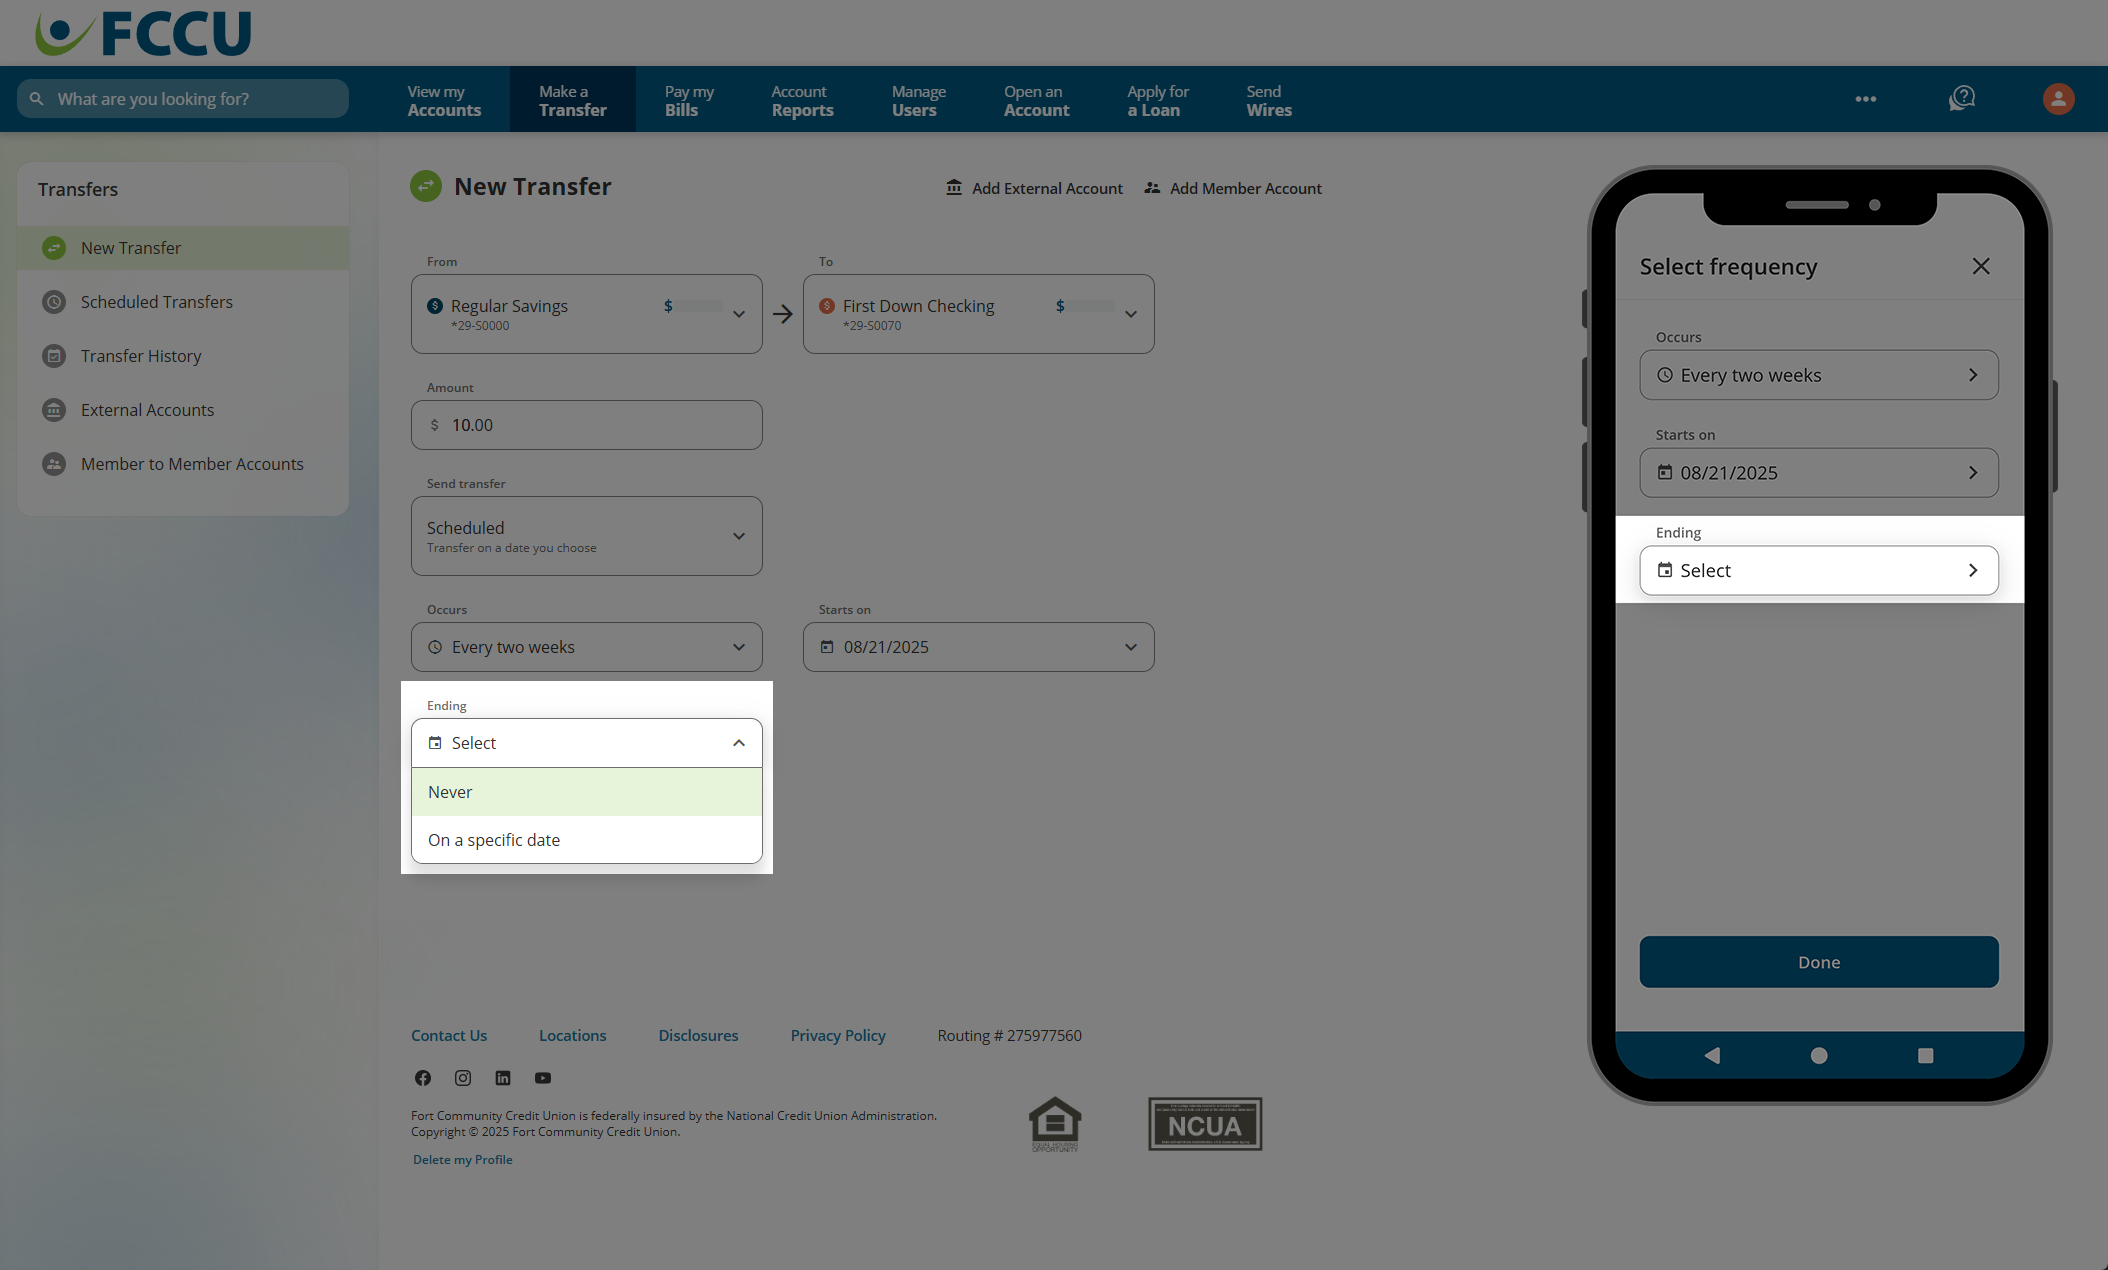
Task: Open the help chat icon
Action: pos(1962,98)
